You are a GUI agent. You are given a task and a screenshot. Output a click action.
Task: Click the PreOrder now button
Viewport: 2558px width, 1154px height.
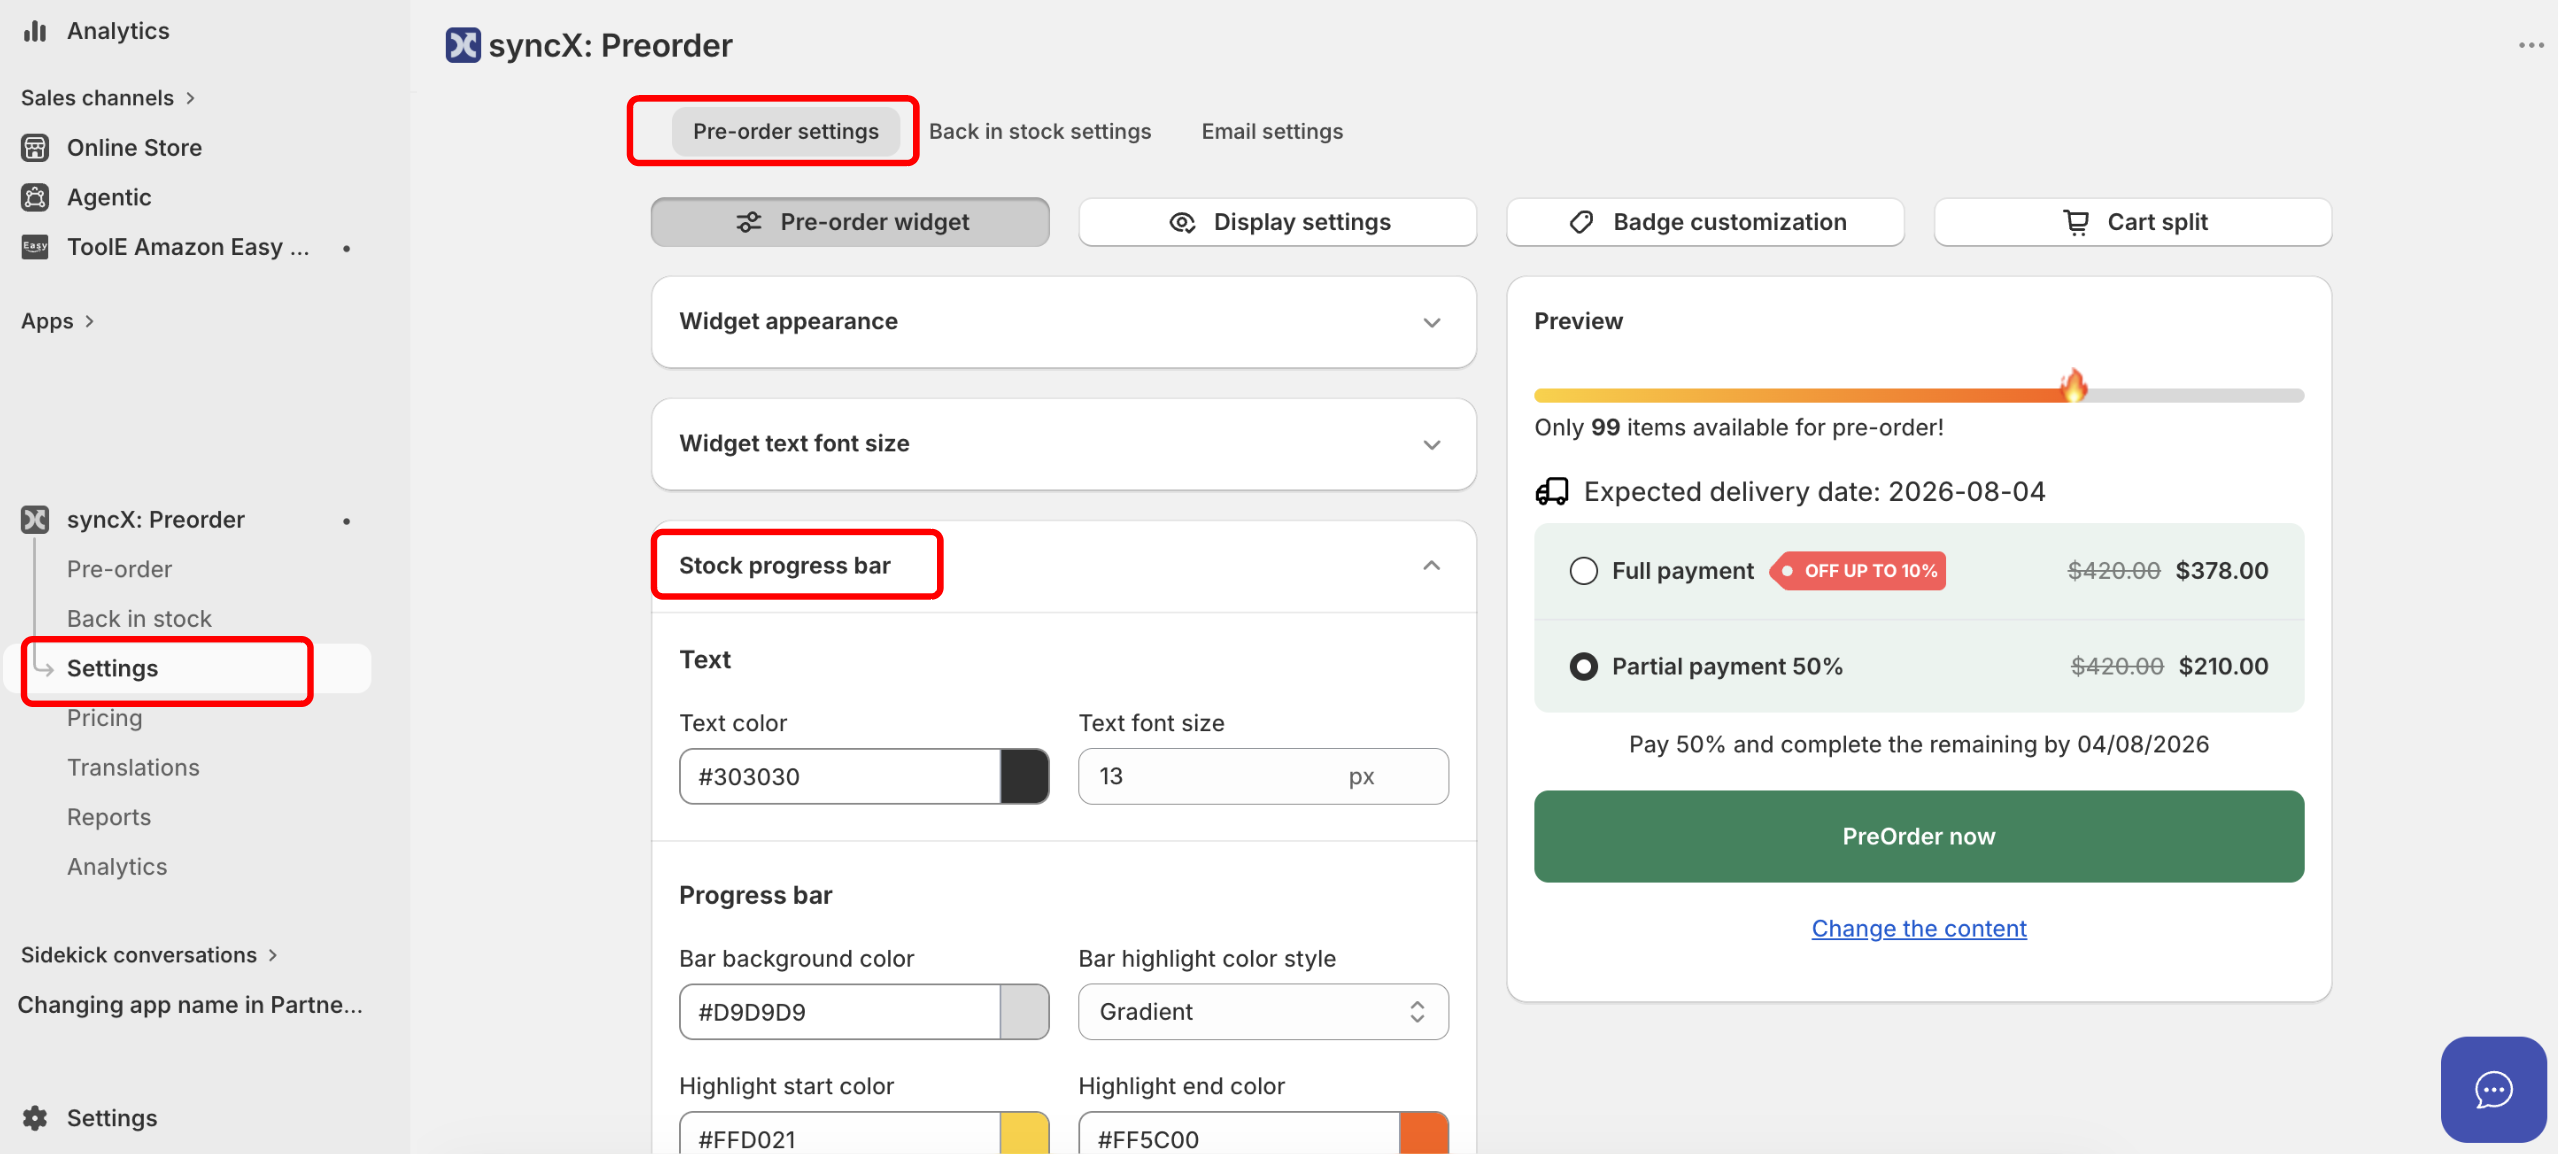click(x=1919, y=837)
